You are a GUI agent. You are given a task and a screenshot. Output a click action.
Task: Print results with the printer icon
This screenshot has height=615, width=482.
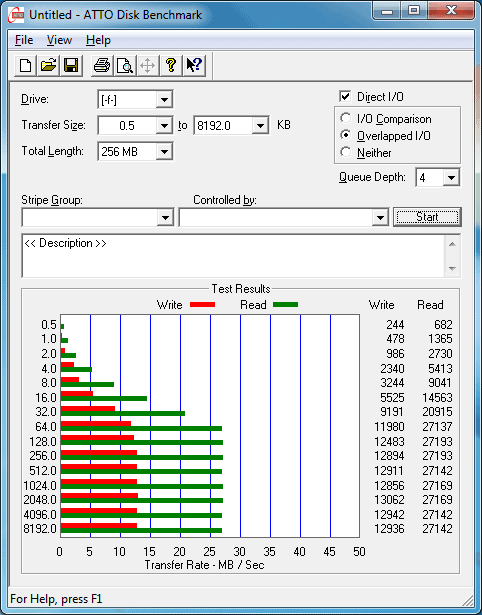[x=102, y=65]
